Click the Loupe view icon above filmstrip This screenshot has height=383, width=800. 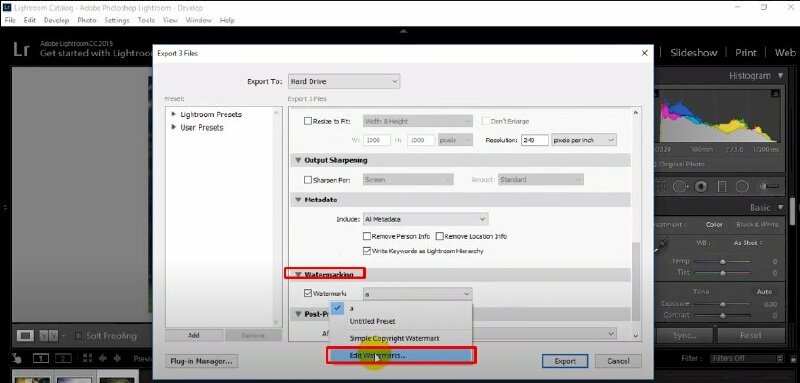[26, 336]
